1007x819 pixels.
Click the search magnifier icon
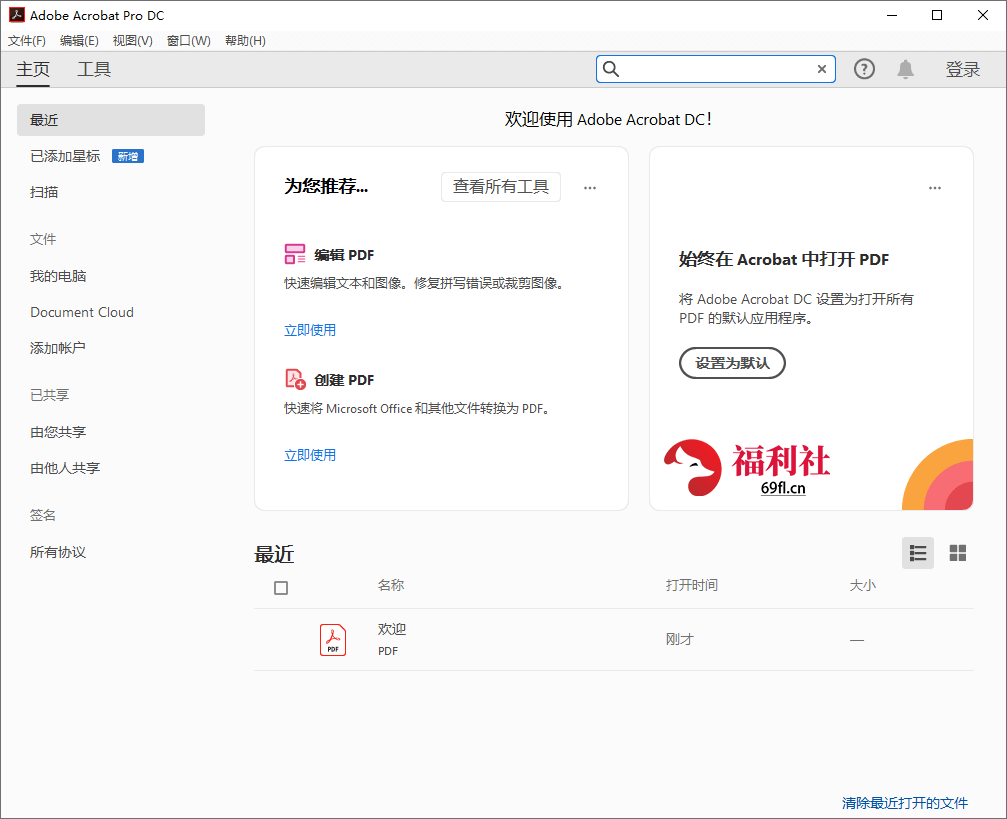611,69
